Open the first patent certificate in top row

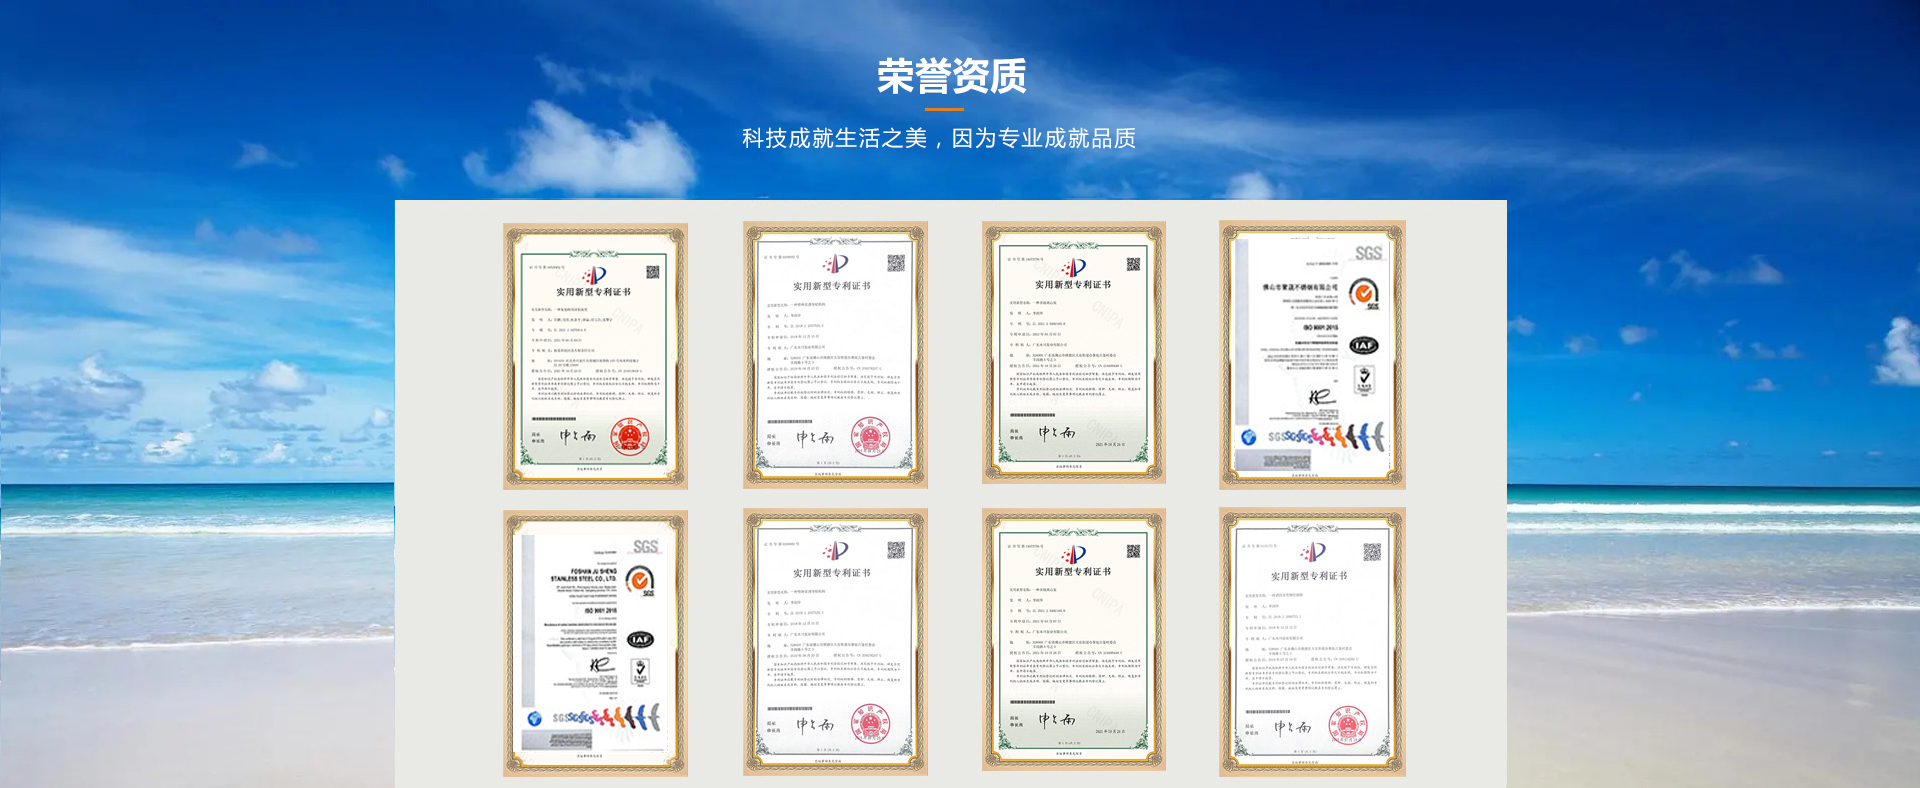coord(595,356)
